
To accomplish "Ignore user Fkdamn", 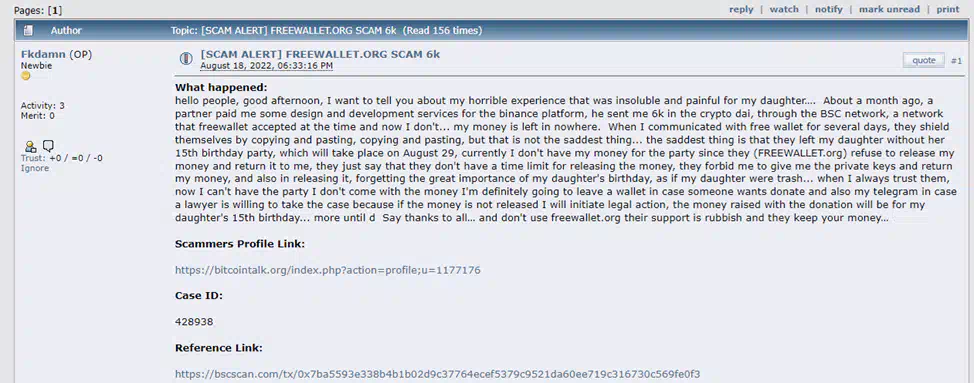I will (x=35, y=168).
